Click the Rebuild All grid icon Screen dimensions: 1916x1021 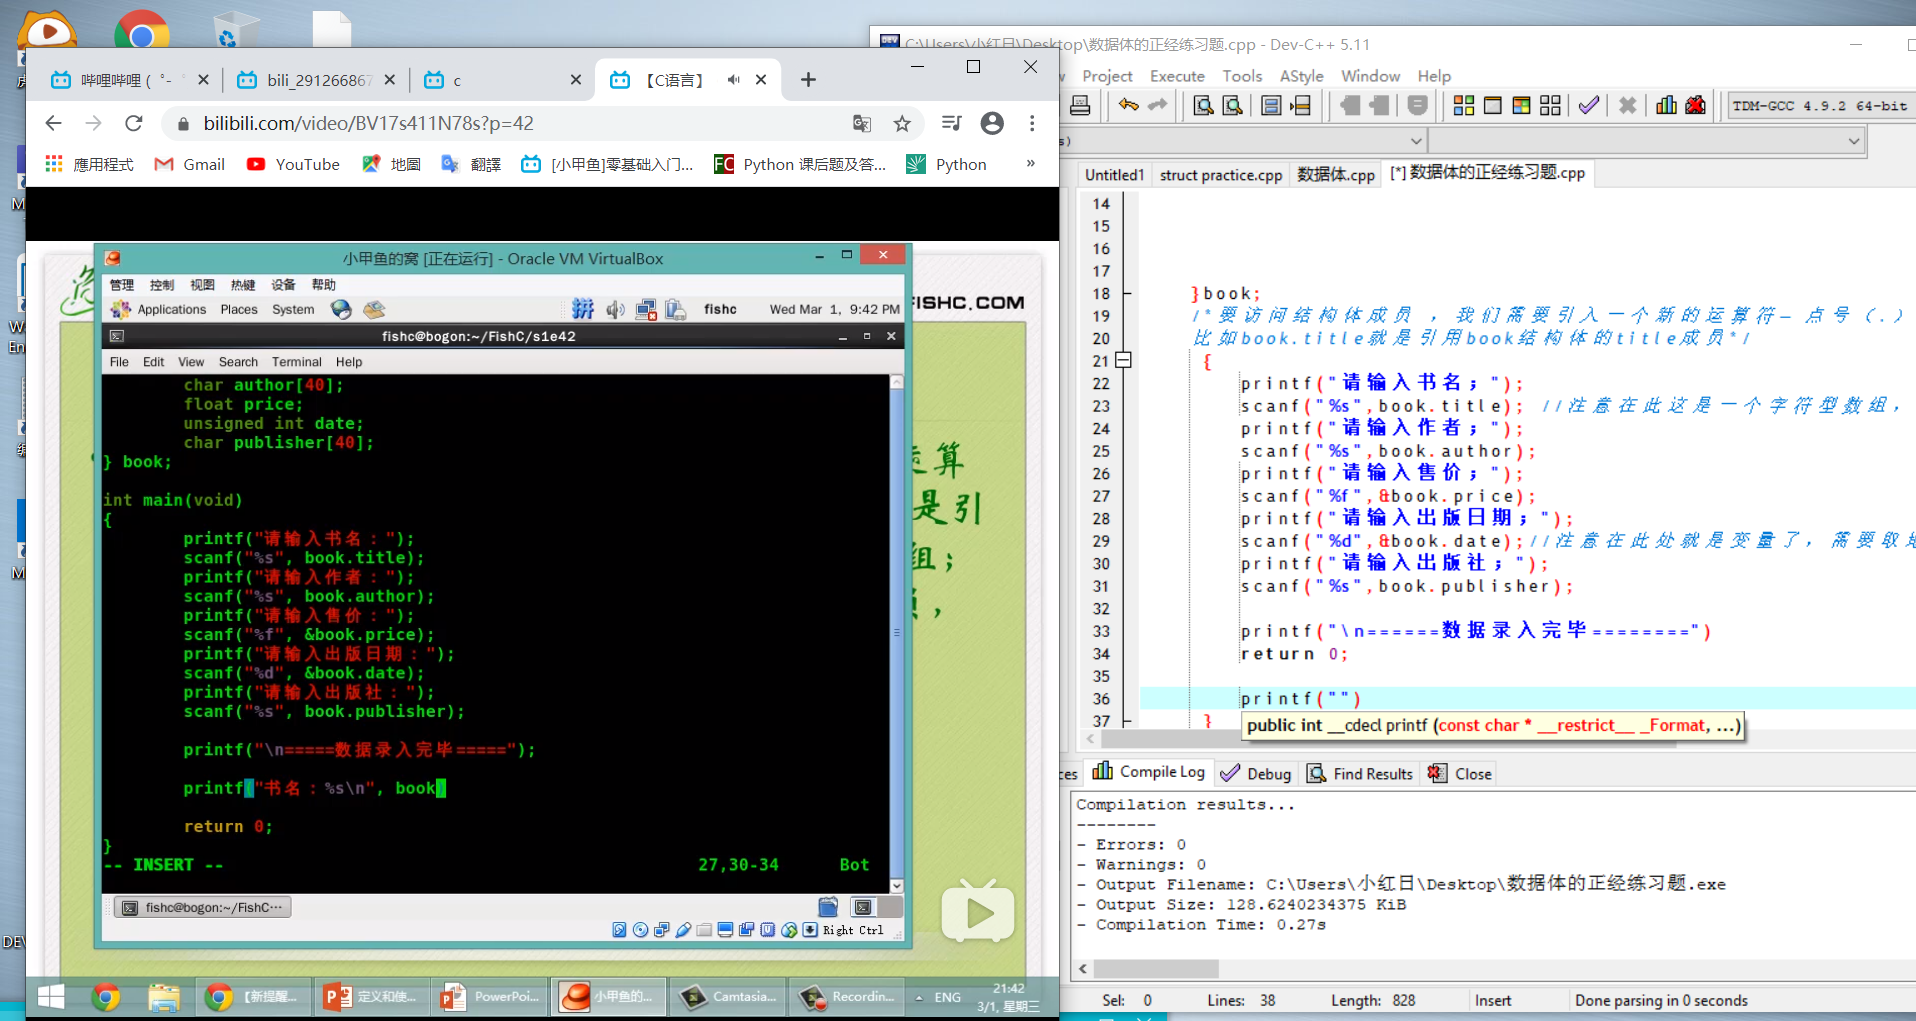point(1550,105)
